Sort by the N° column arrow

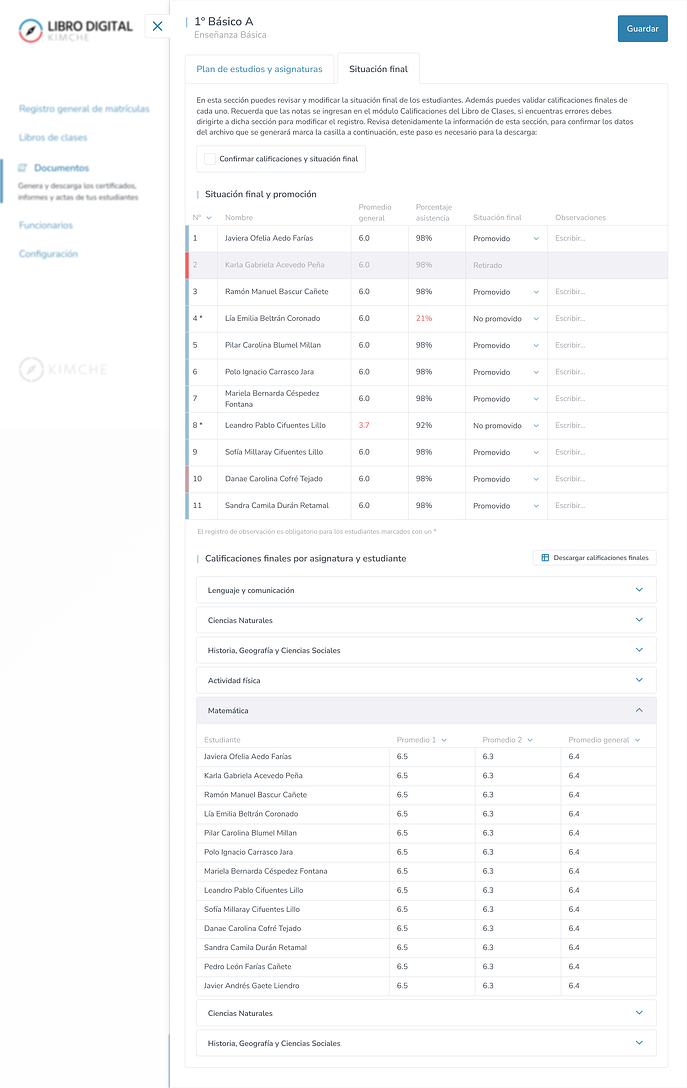[x=209, y=218]
